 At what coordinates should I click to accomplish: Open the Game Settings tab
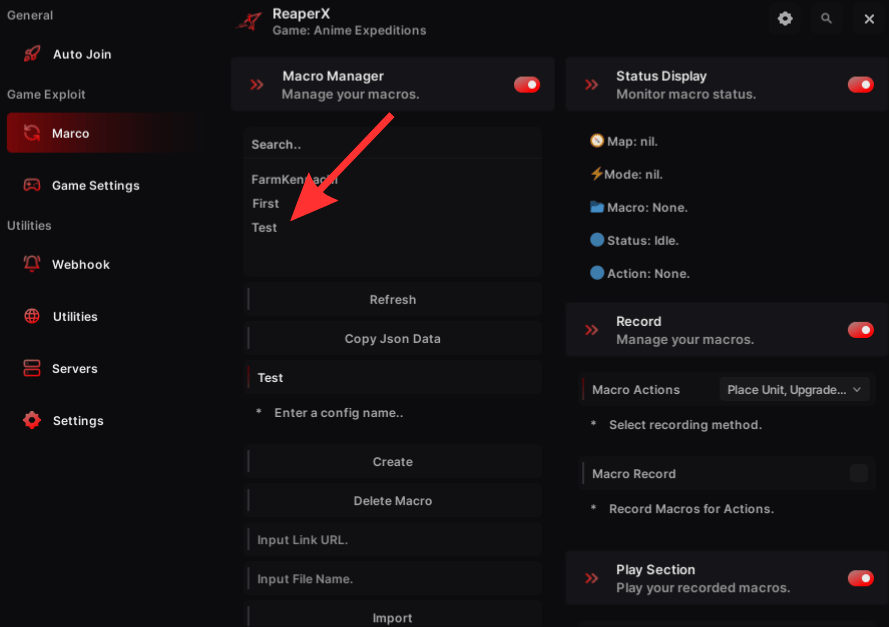[x=105, y=185]
